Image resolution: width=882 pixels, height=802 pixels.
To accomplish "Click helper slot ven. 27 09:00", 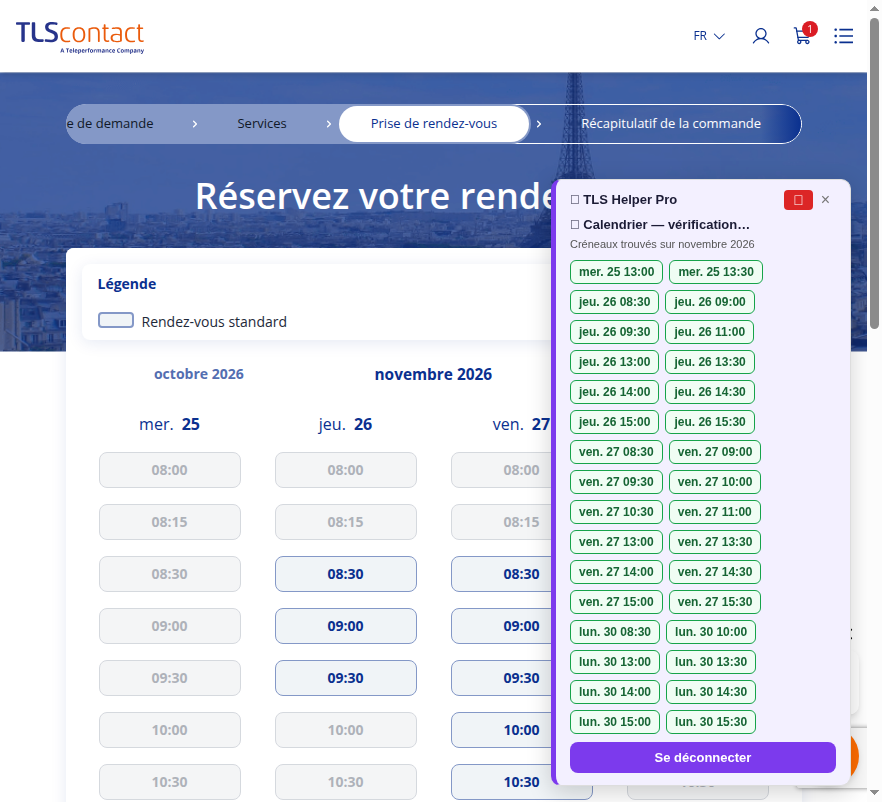I will (x=714, y=452).
